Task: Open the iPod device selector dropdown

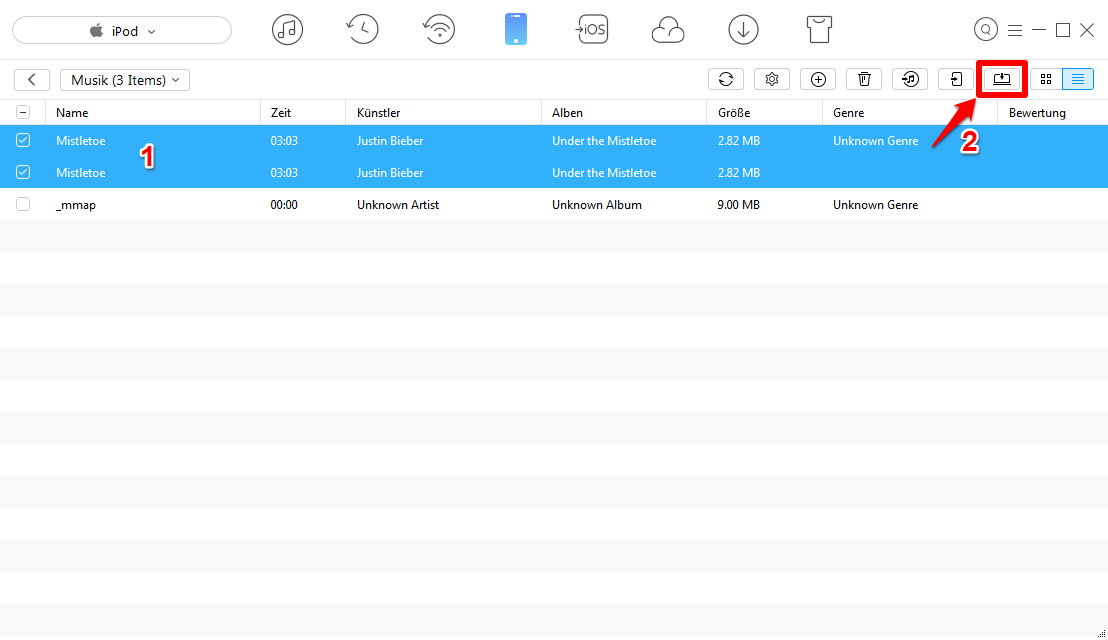Action: tap(122, 30)
